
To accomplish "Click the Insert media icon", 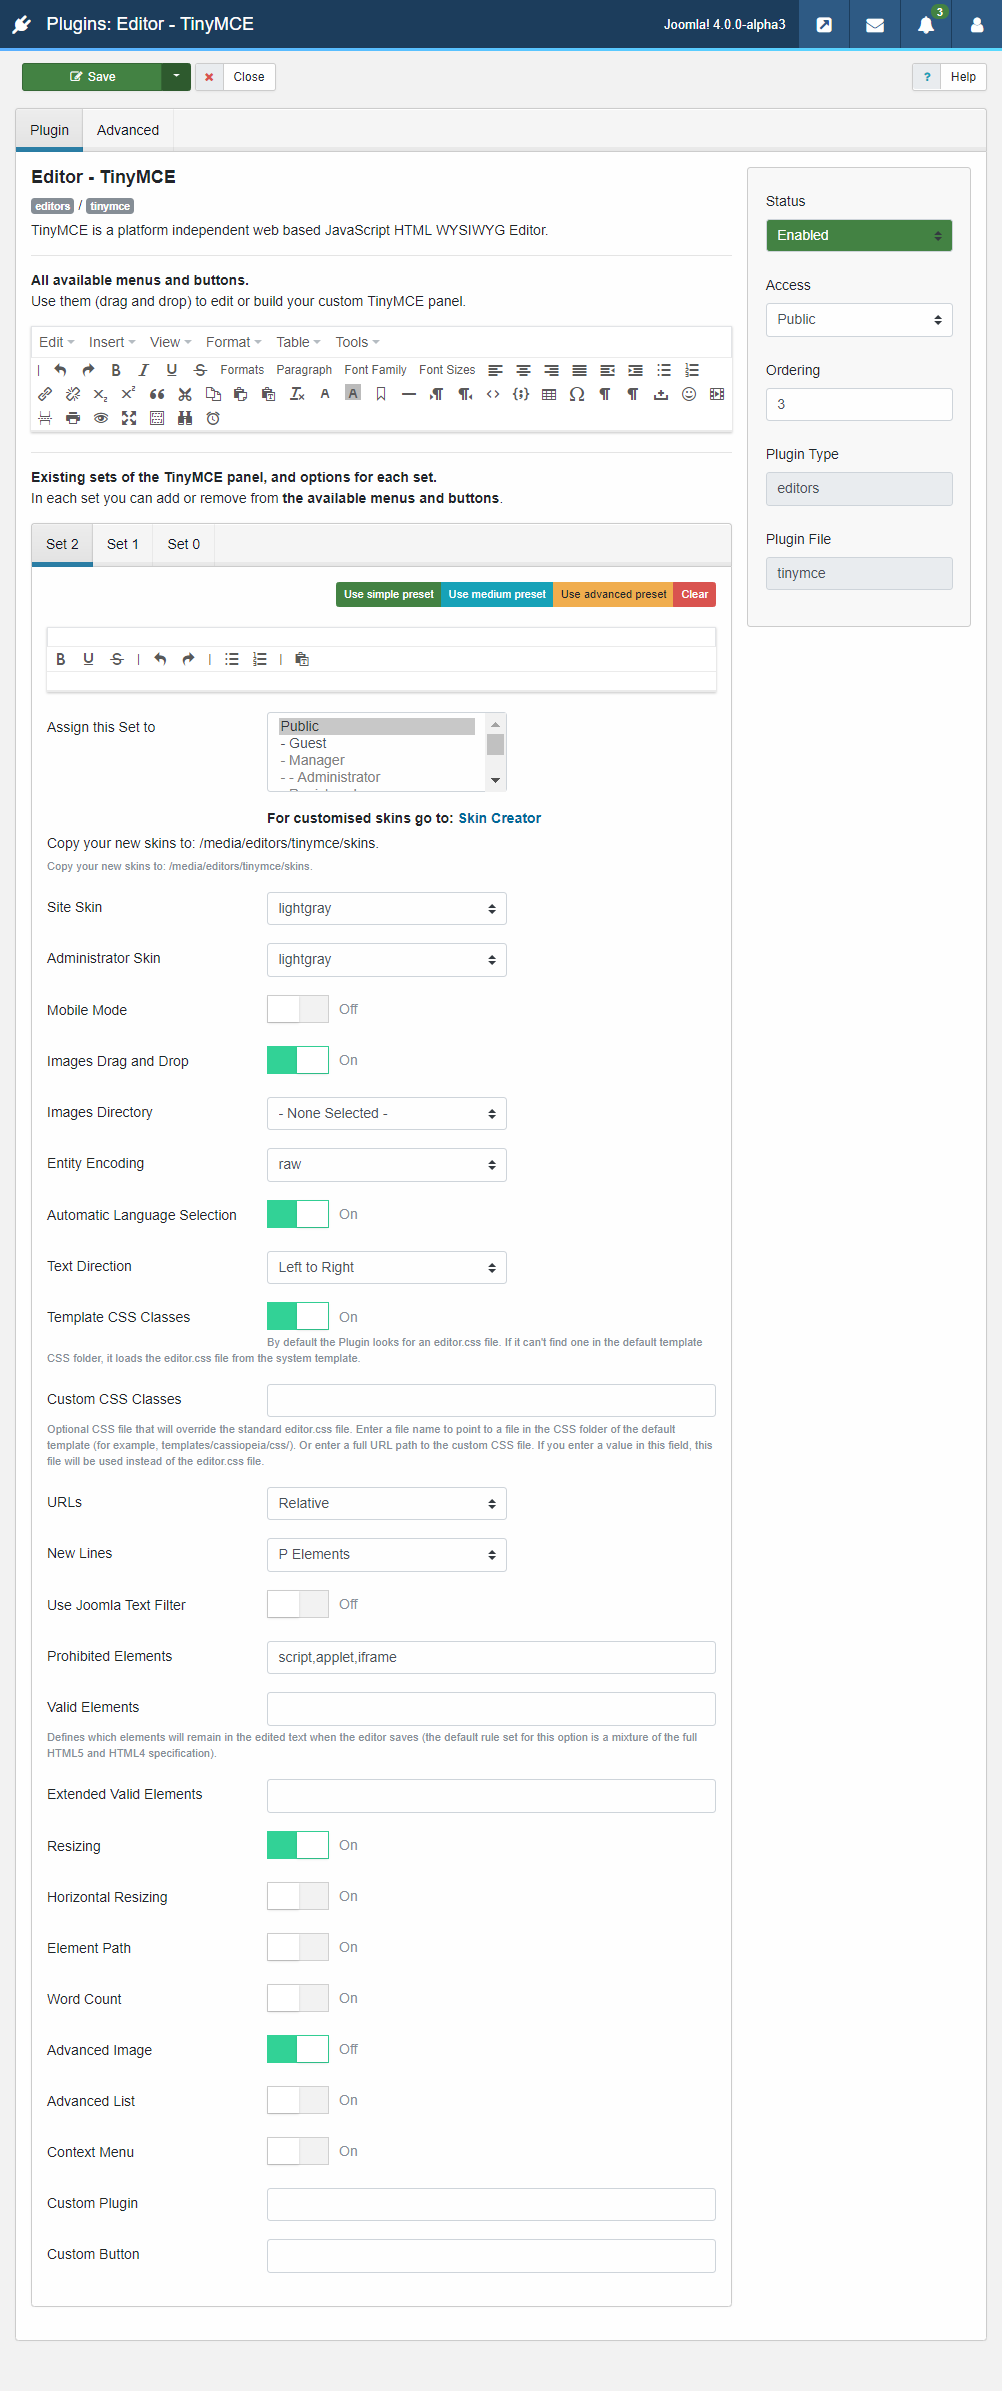I will [x=717, y=394].
